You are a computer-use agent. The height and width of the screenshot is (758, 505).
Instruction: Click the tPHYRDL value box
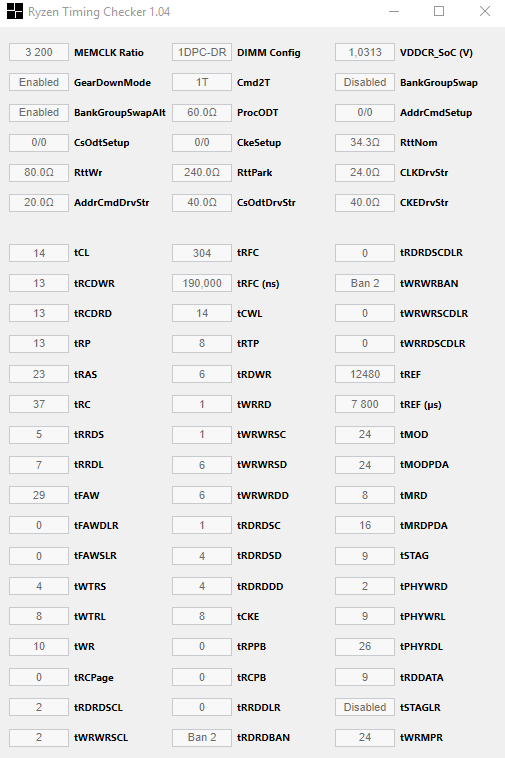point(365,646)
